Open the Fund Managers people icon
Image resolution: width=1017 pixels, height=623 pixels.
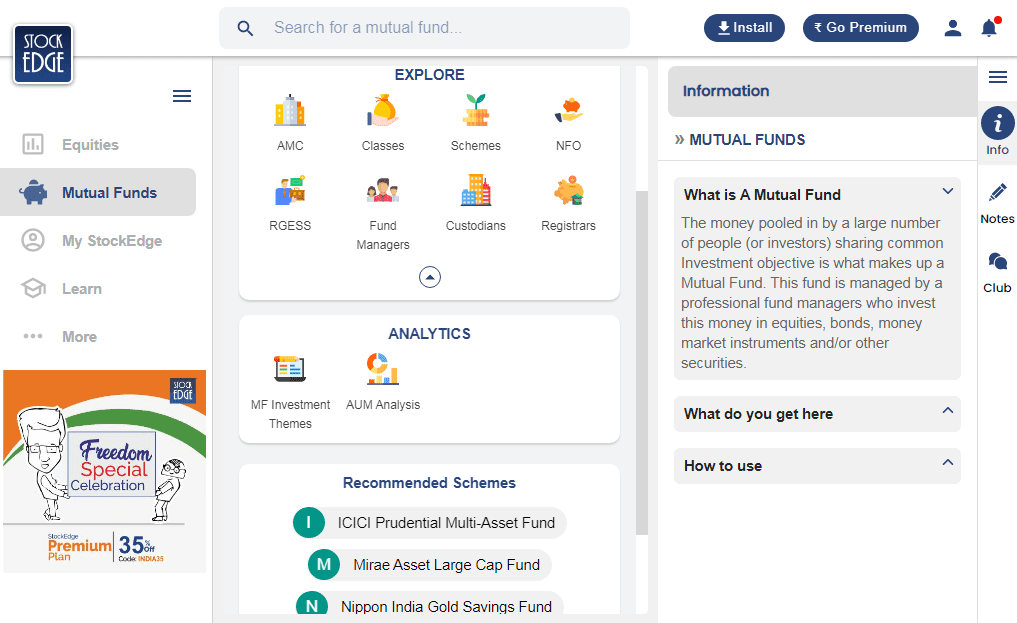pyautogui.click(x=383, y=191)
